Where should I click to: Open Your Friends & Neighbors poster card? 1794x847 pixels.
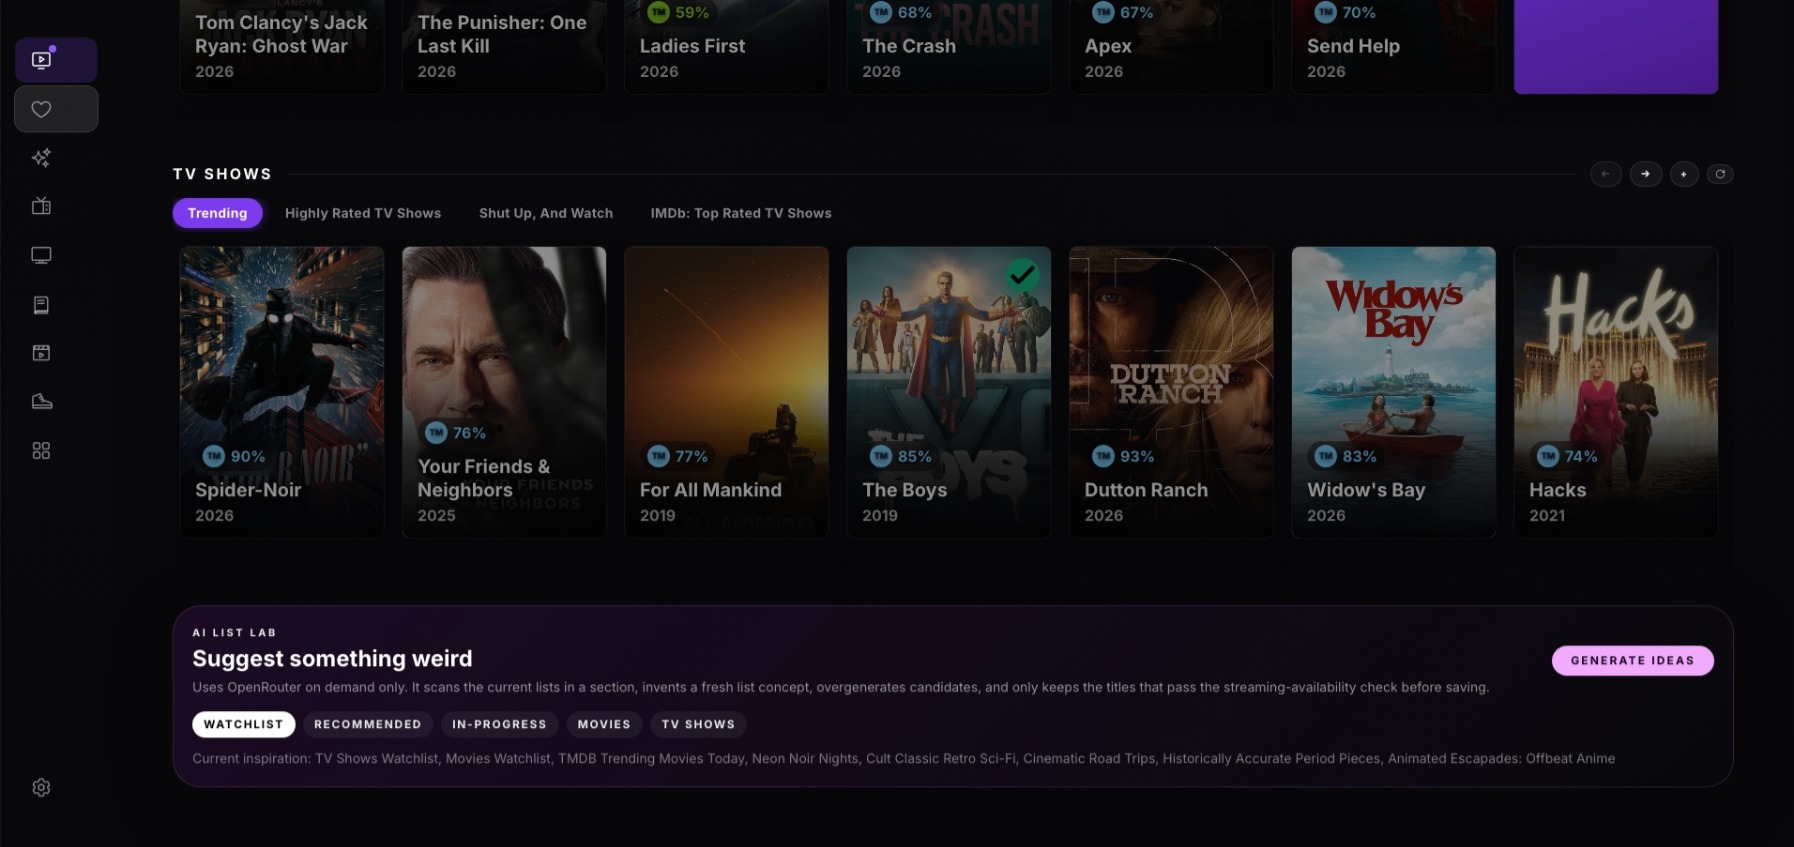click(504, 392)
